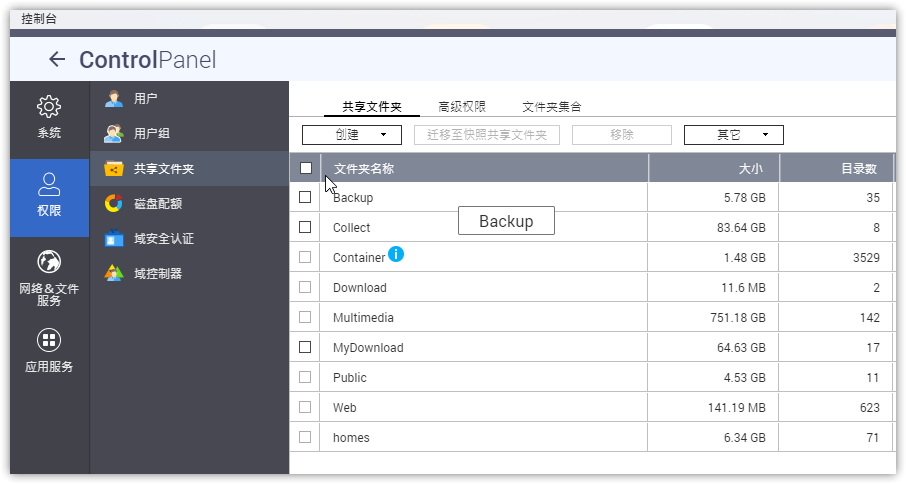Screen dimensions: 906x484
Task: Switch to the 高级权限 tab
Action: point(462,107)
